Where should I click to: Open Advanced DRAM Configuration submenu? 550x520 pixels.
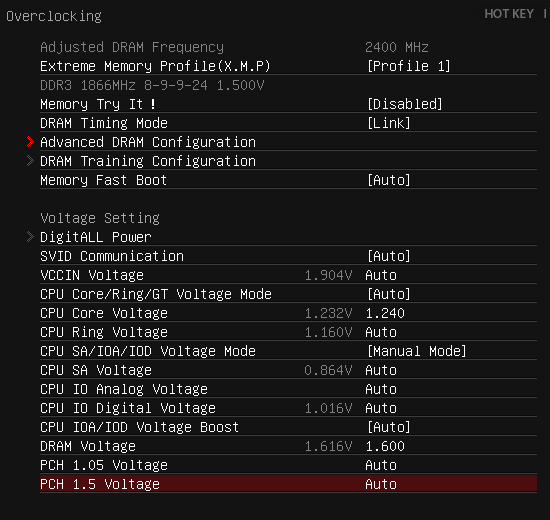(x=148, y=142)
